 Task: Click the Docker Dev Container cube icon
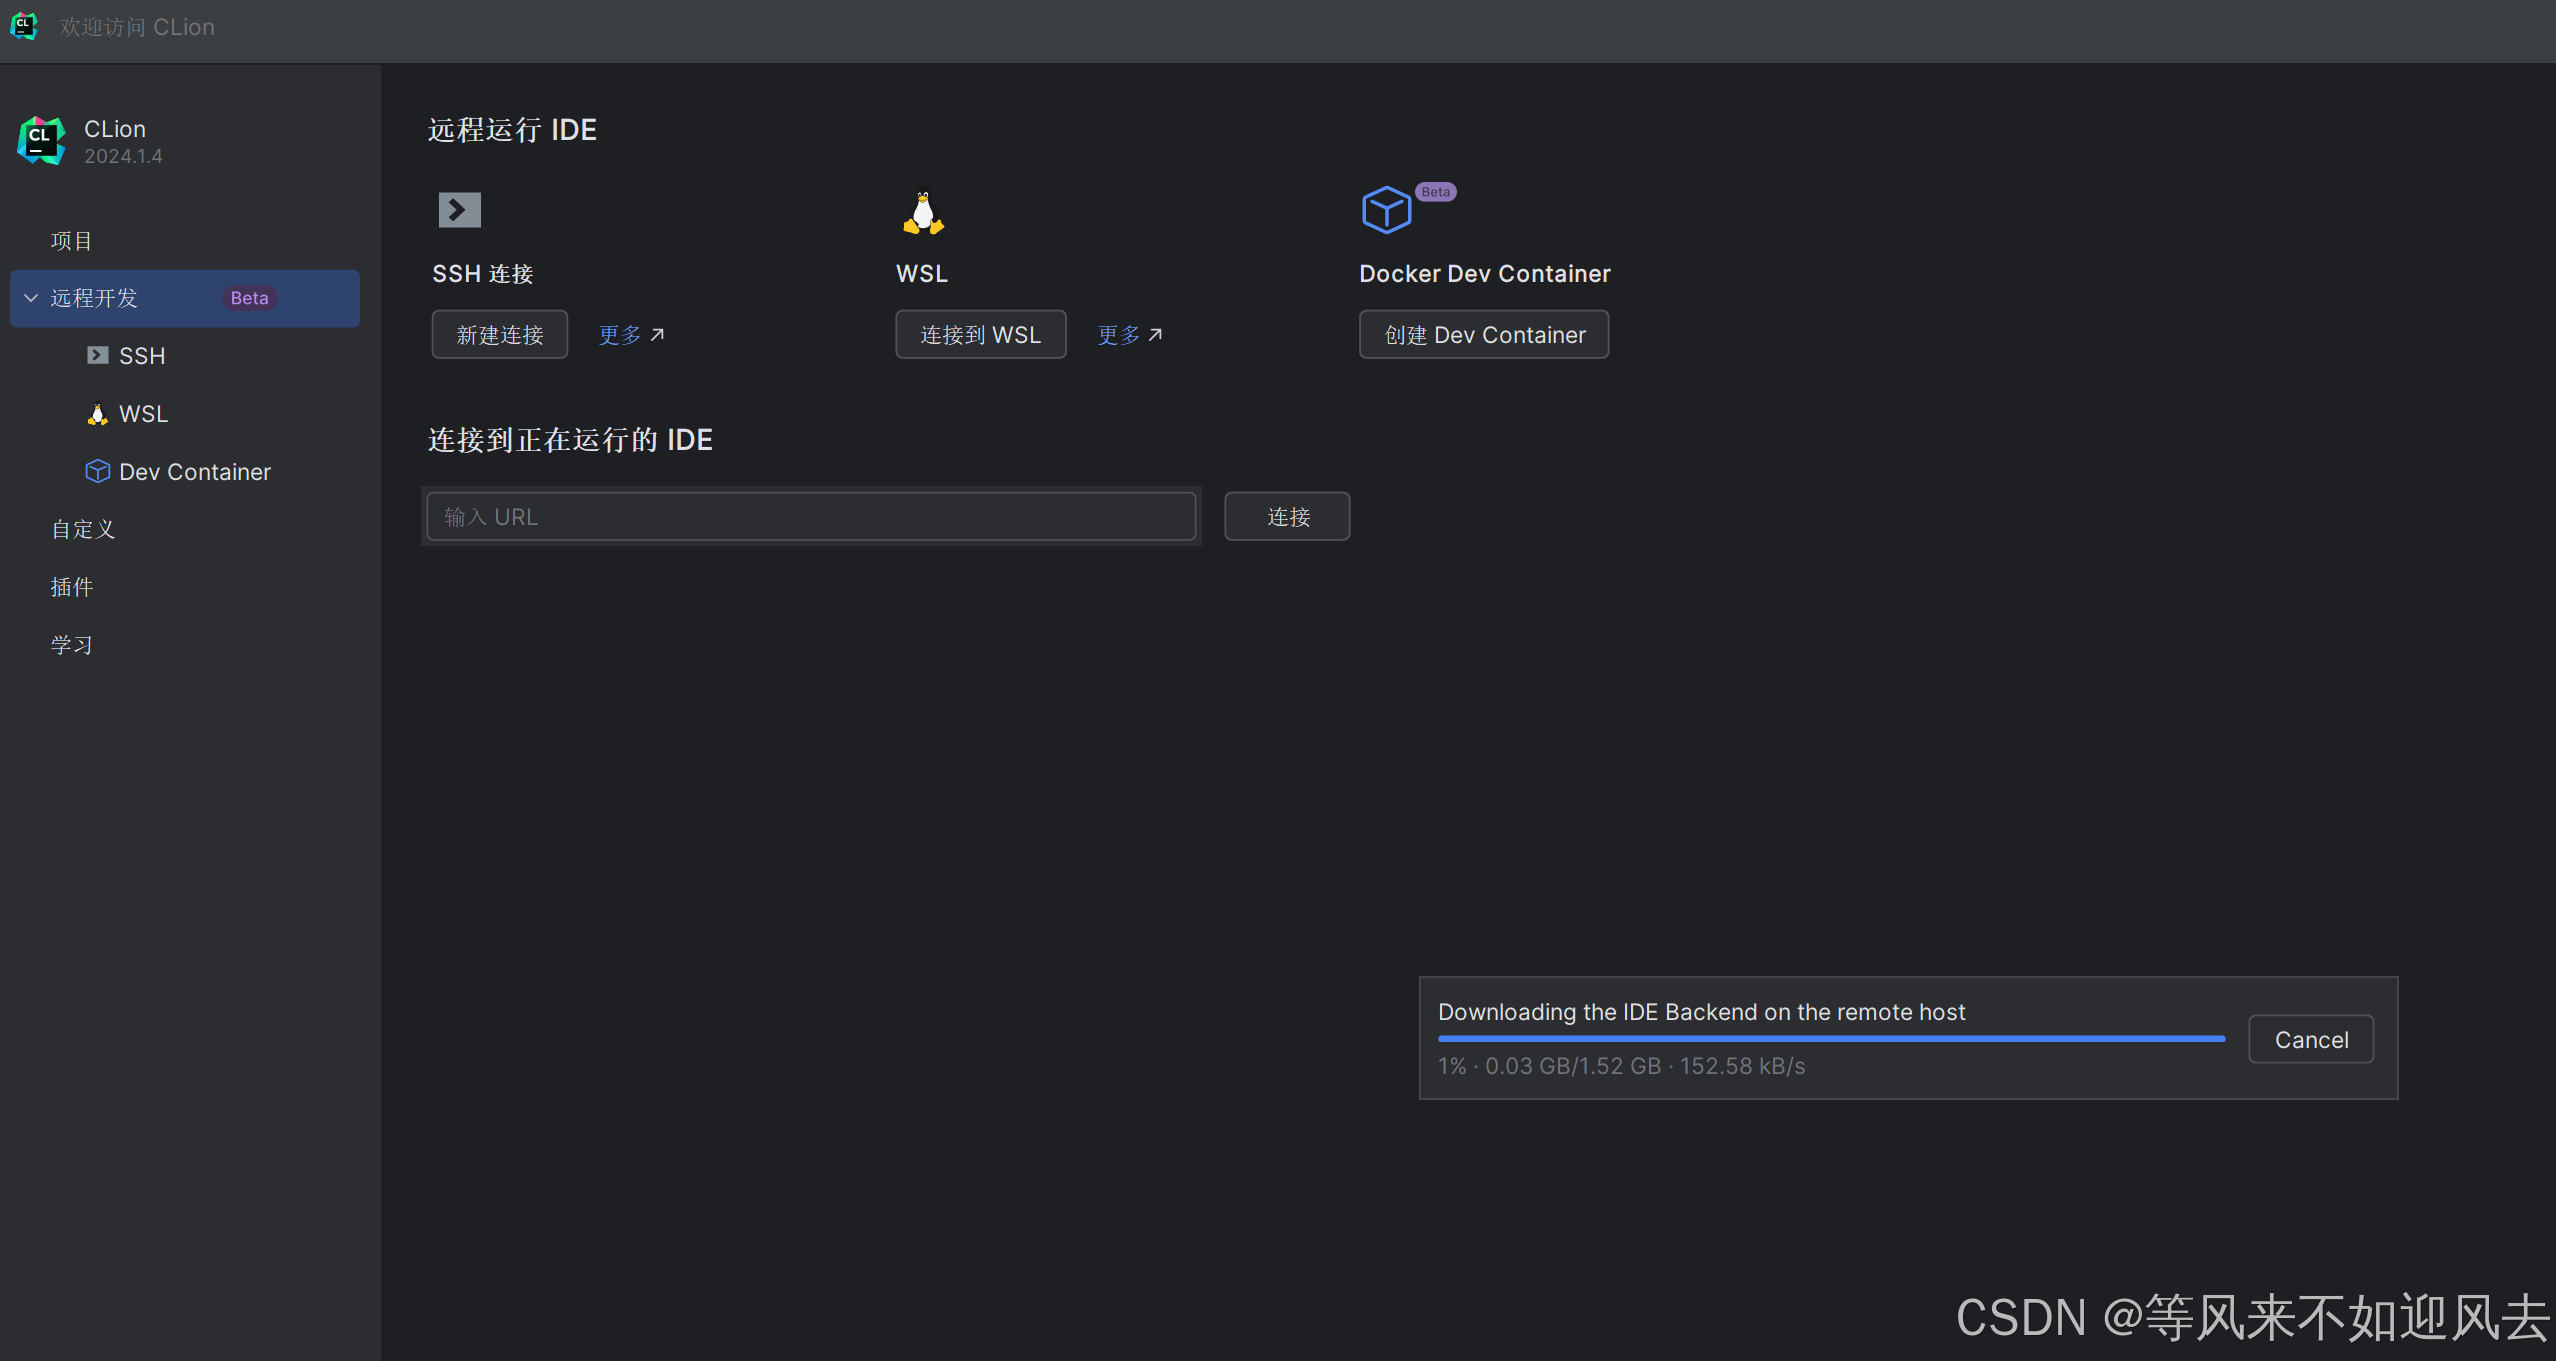coord(1386,210)
